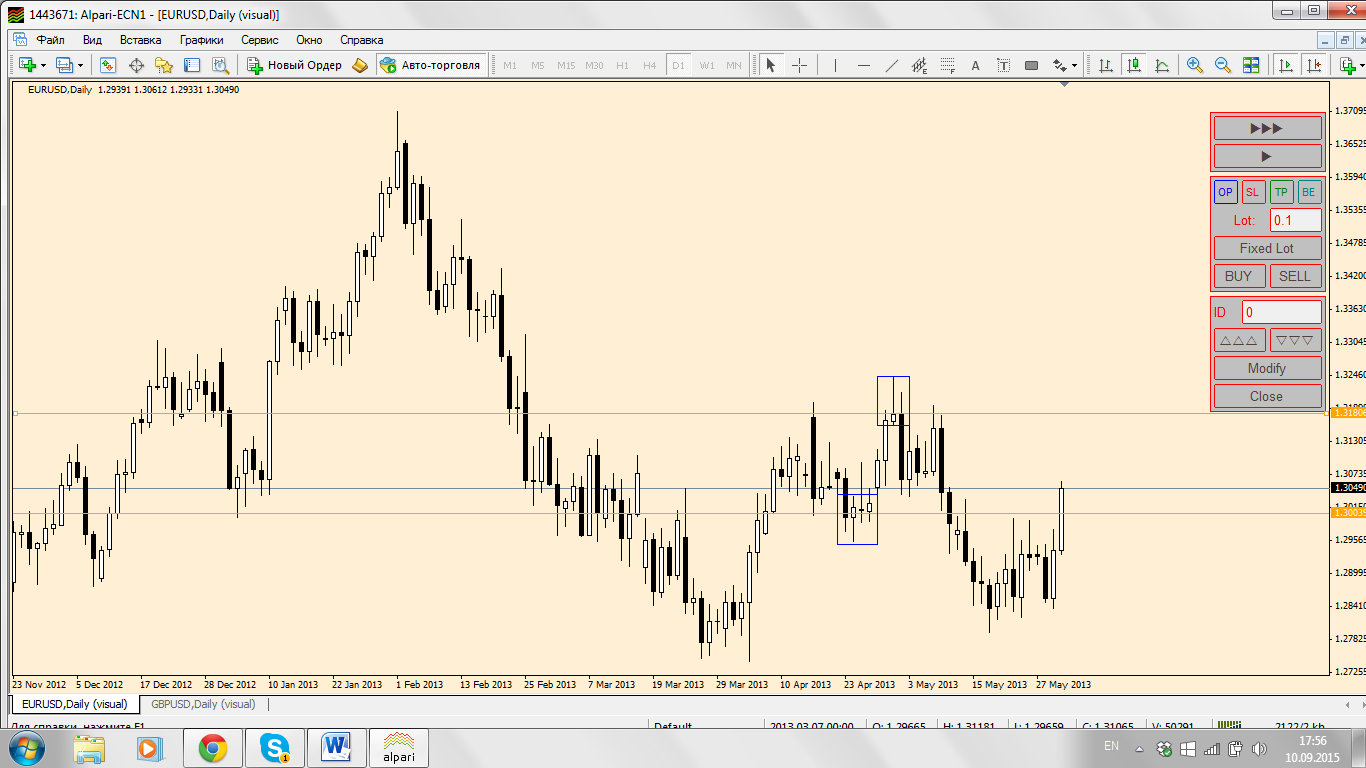
Task: Toggle the SL button in trade panel
Action: [x=1253, y=192]
